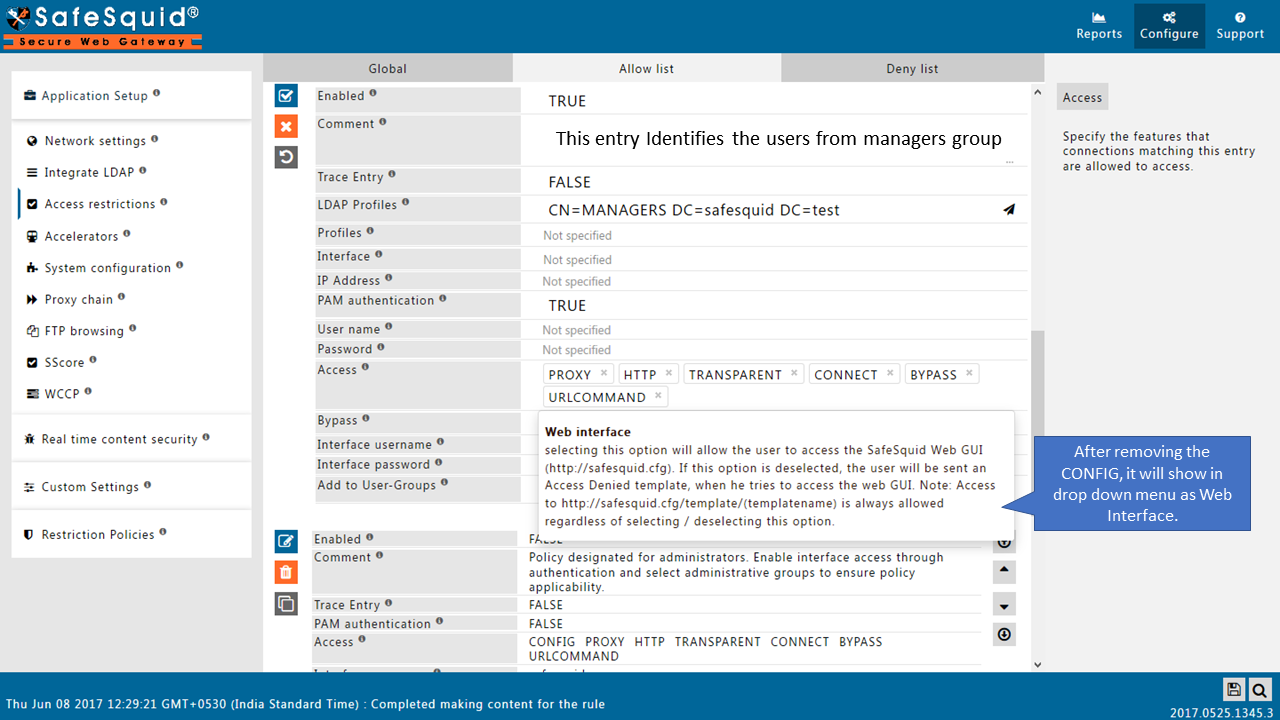Toggle Enabled field showing TRUE
Viewport: 1280px width, 720px height.
coord(775,100)
